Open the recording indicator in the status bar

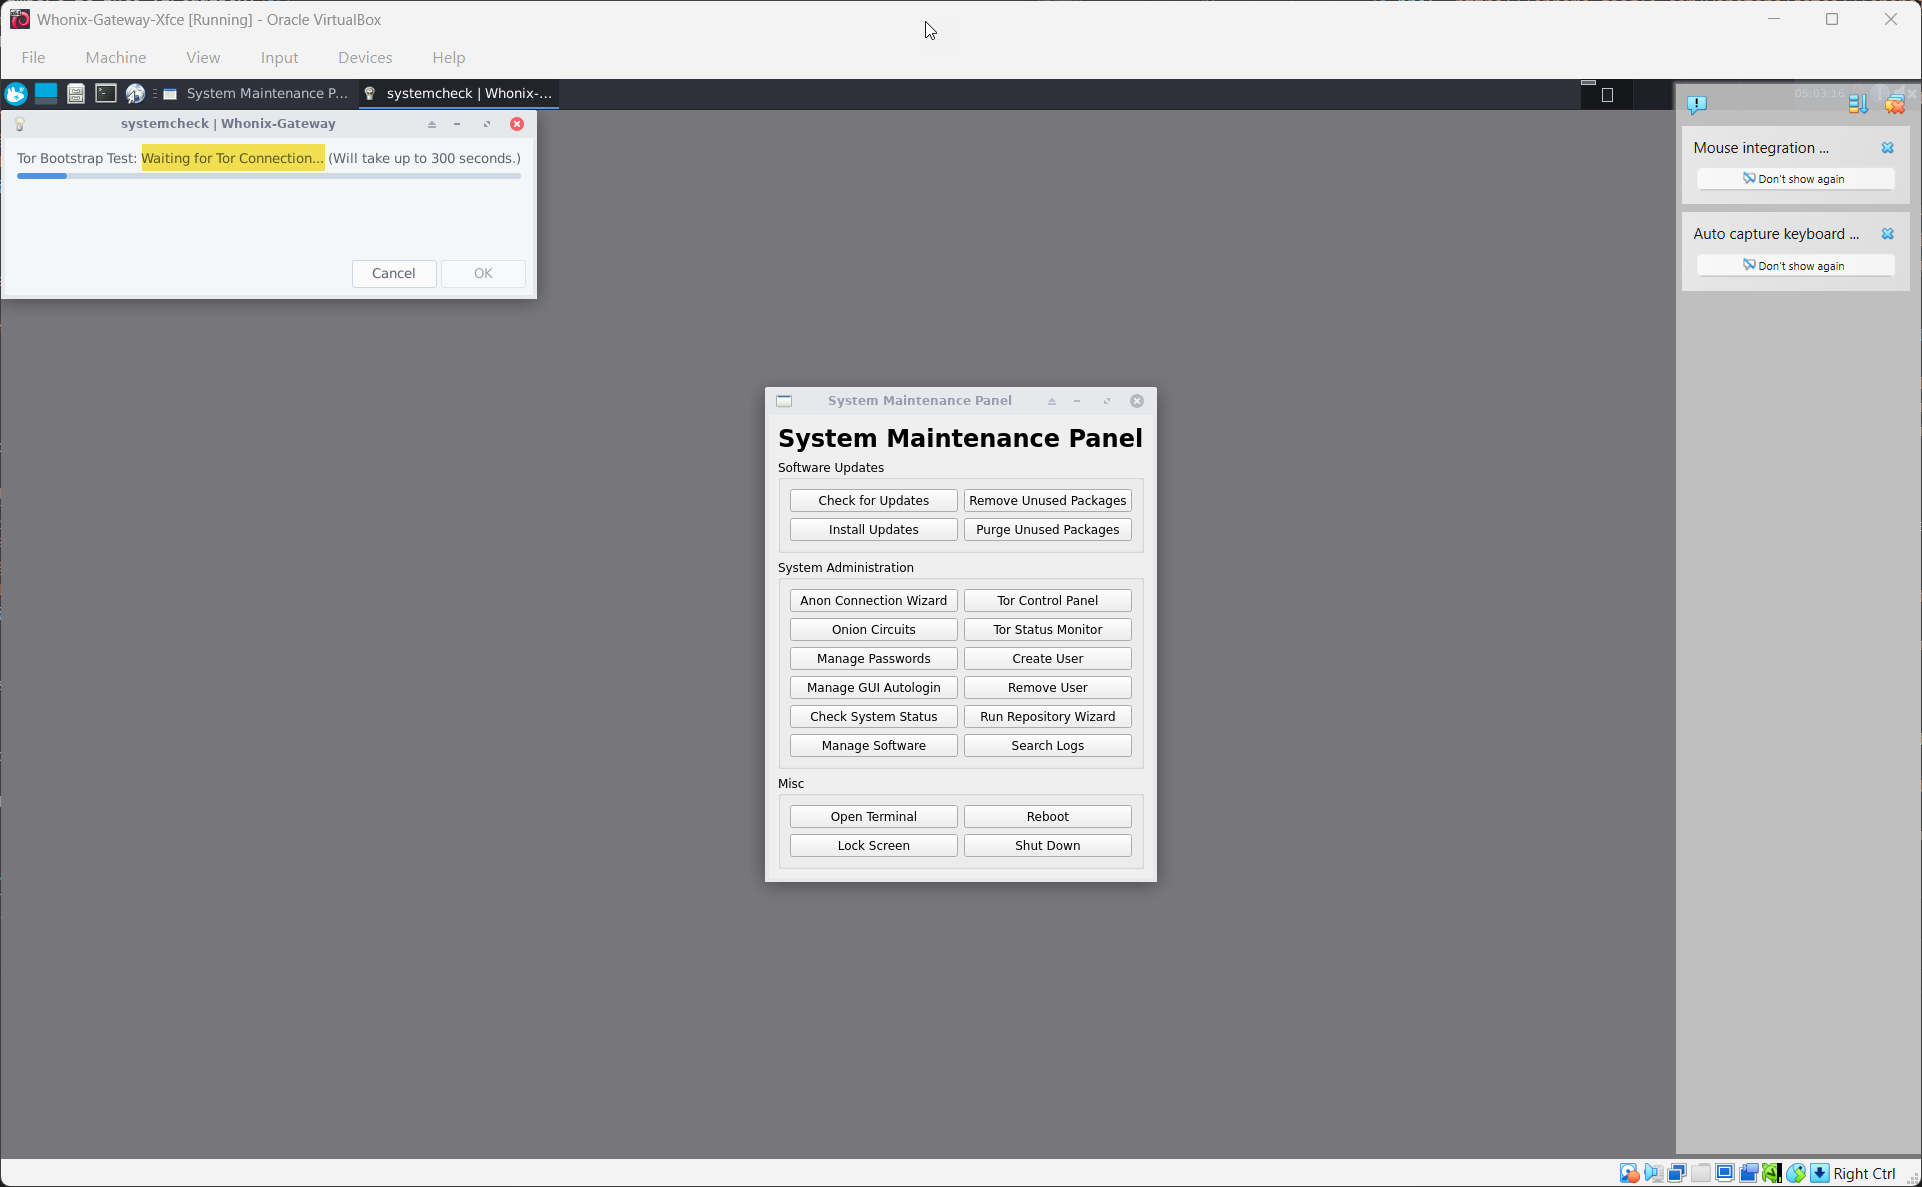point(1749,1172)
